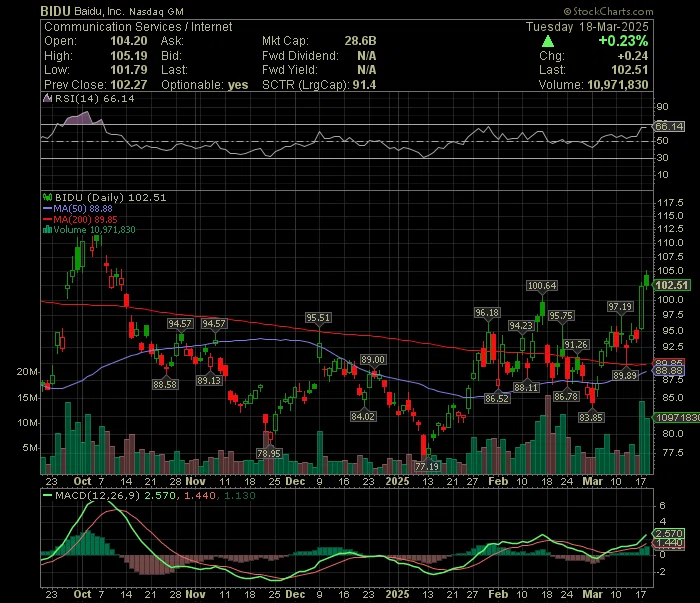700x603 pixels.
Task: Click the 88.11 low price label
Action: tap(526, 387)
